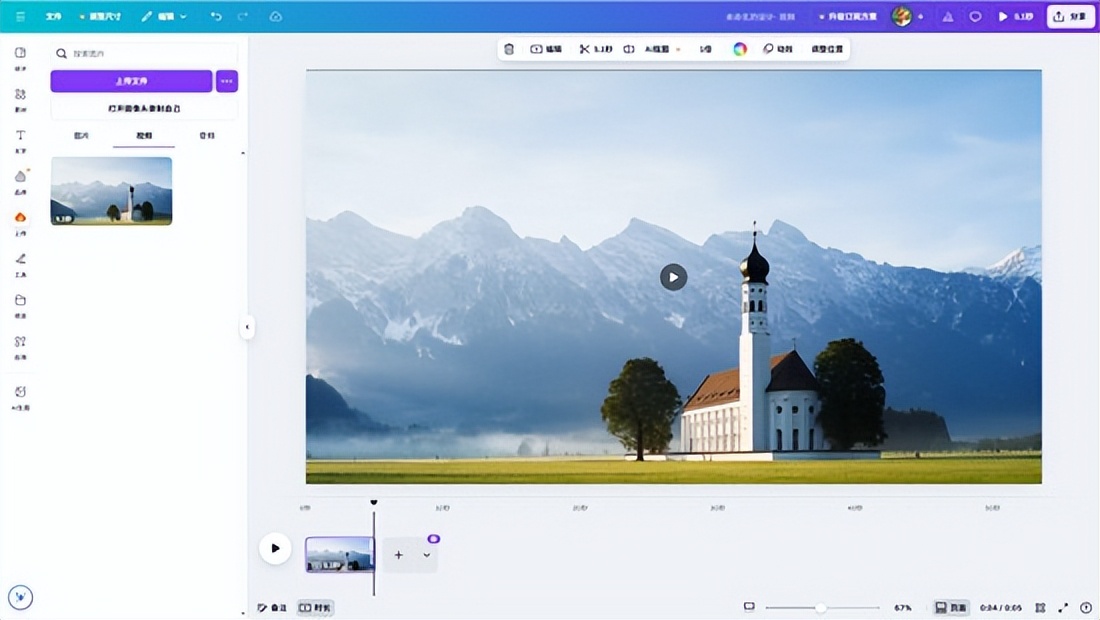Expand the chevron next to add page
Viewport: 1100px width, 620px height.
point(427,555)
